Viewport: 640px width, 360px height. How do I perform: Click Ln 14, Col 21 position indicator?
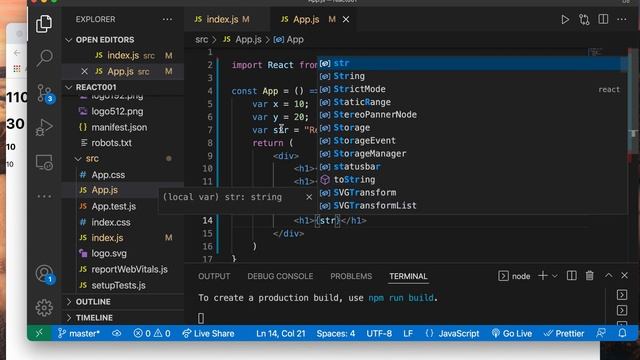tap(281, 333)
